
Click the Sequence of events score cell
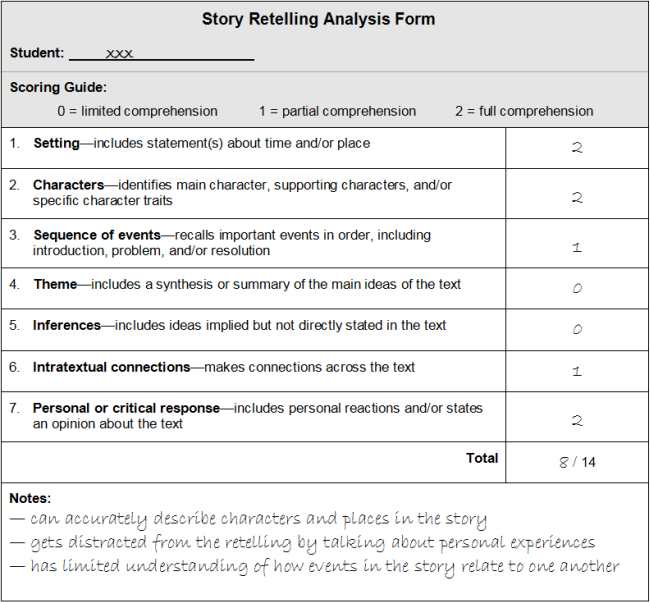click(577, 246)
